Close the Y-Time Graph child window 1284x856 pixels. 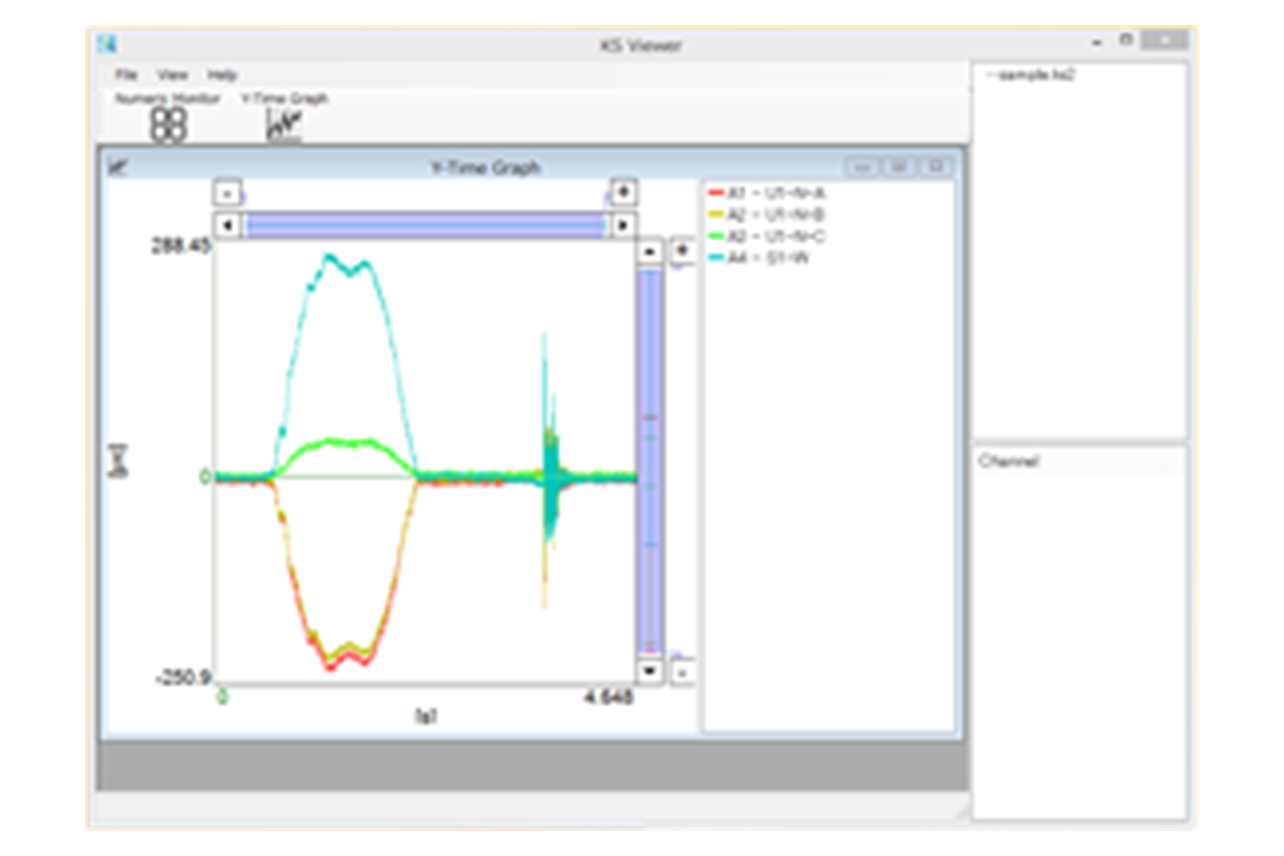[936, 167]
